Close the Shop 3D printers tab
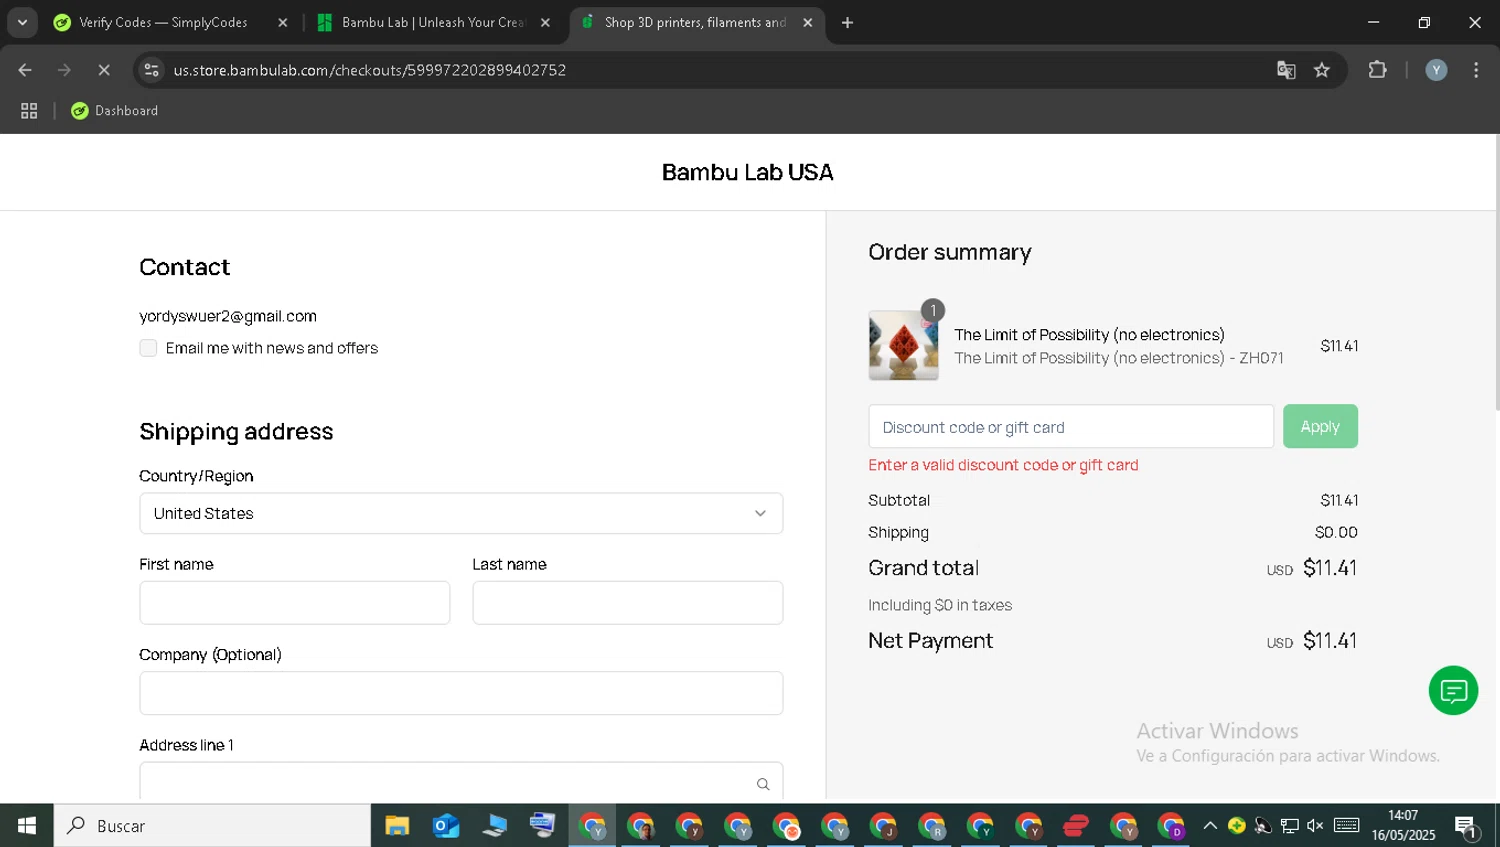This screenshot has width=1500, height=847. click(808, 22)
